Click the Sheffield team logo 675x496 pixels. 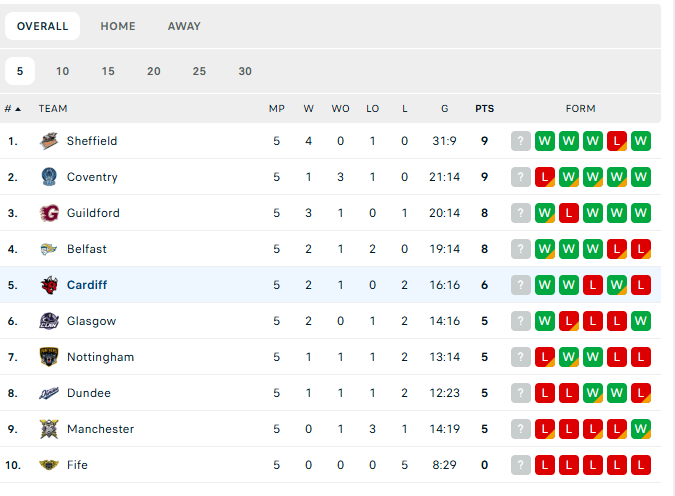coord(49,141)
